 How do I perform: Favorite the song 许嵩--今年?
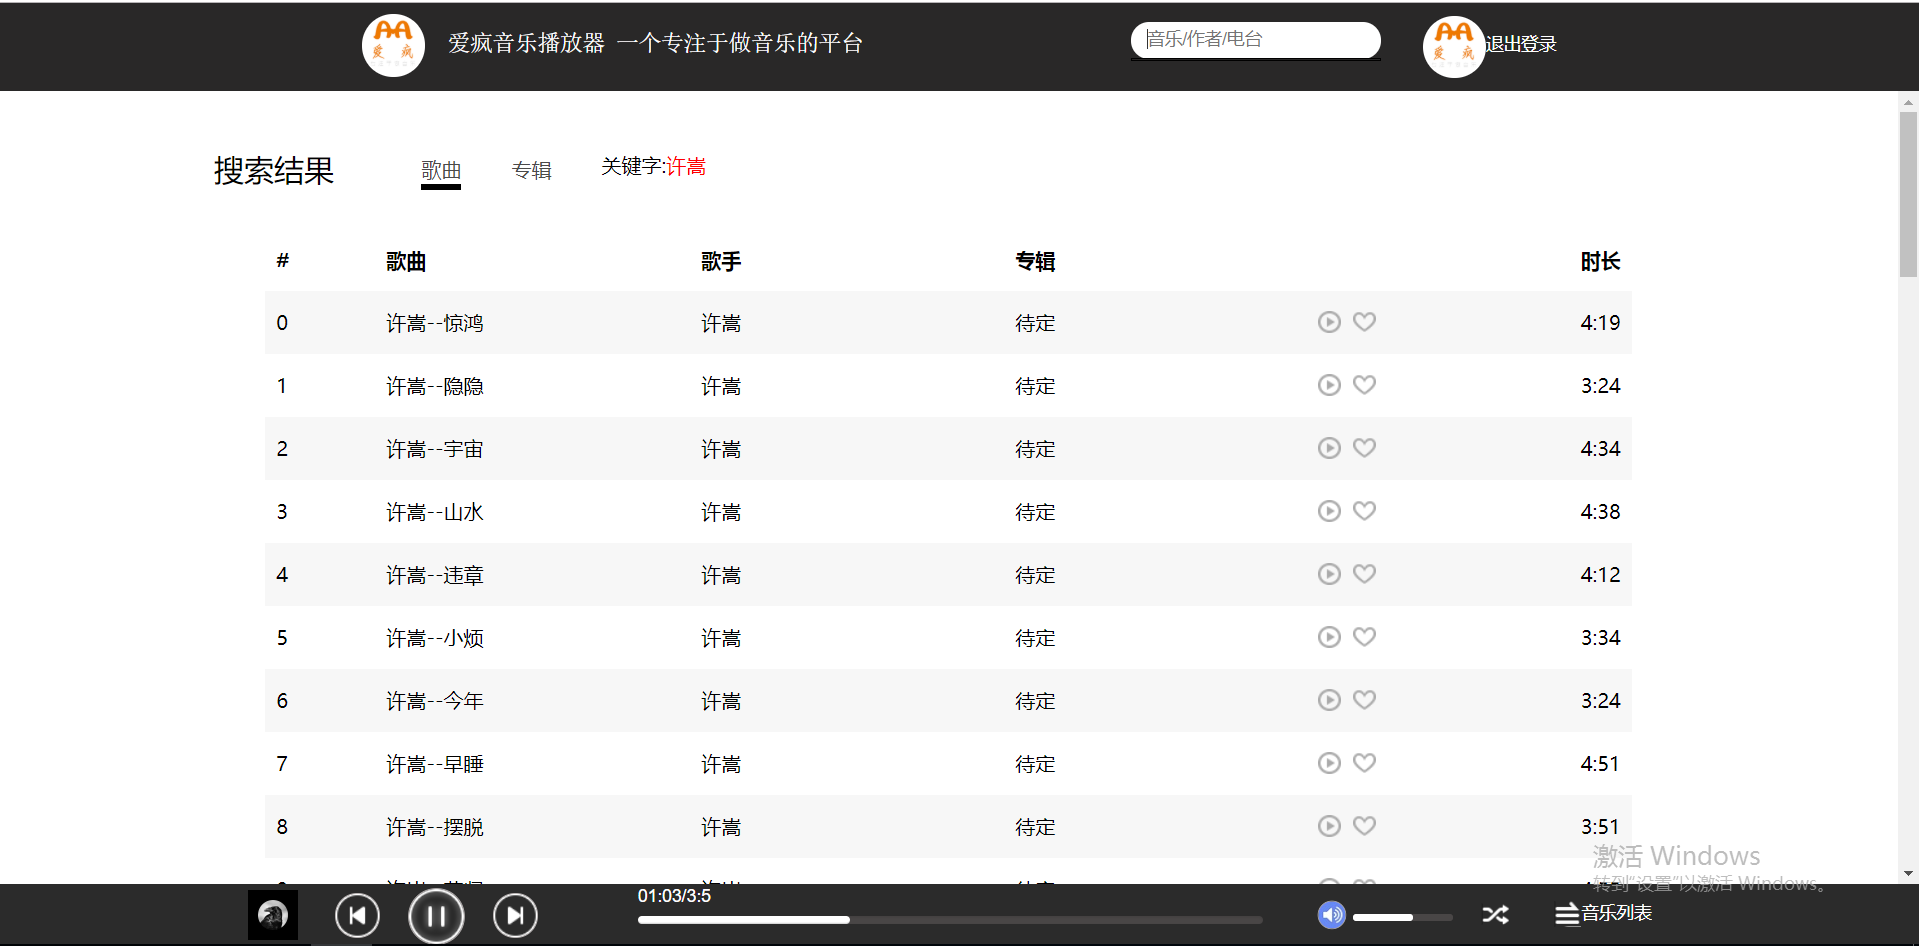click(1364, 700)
